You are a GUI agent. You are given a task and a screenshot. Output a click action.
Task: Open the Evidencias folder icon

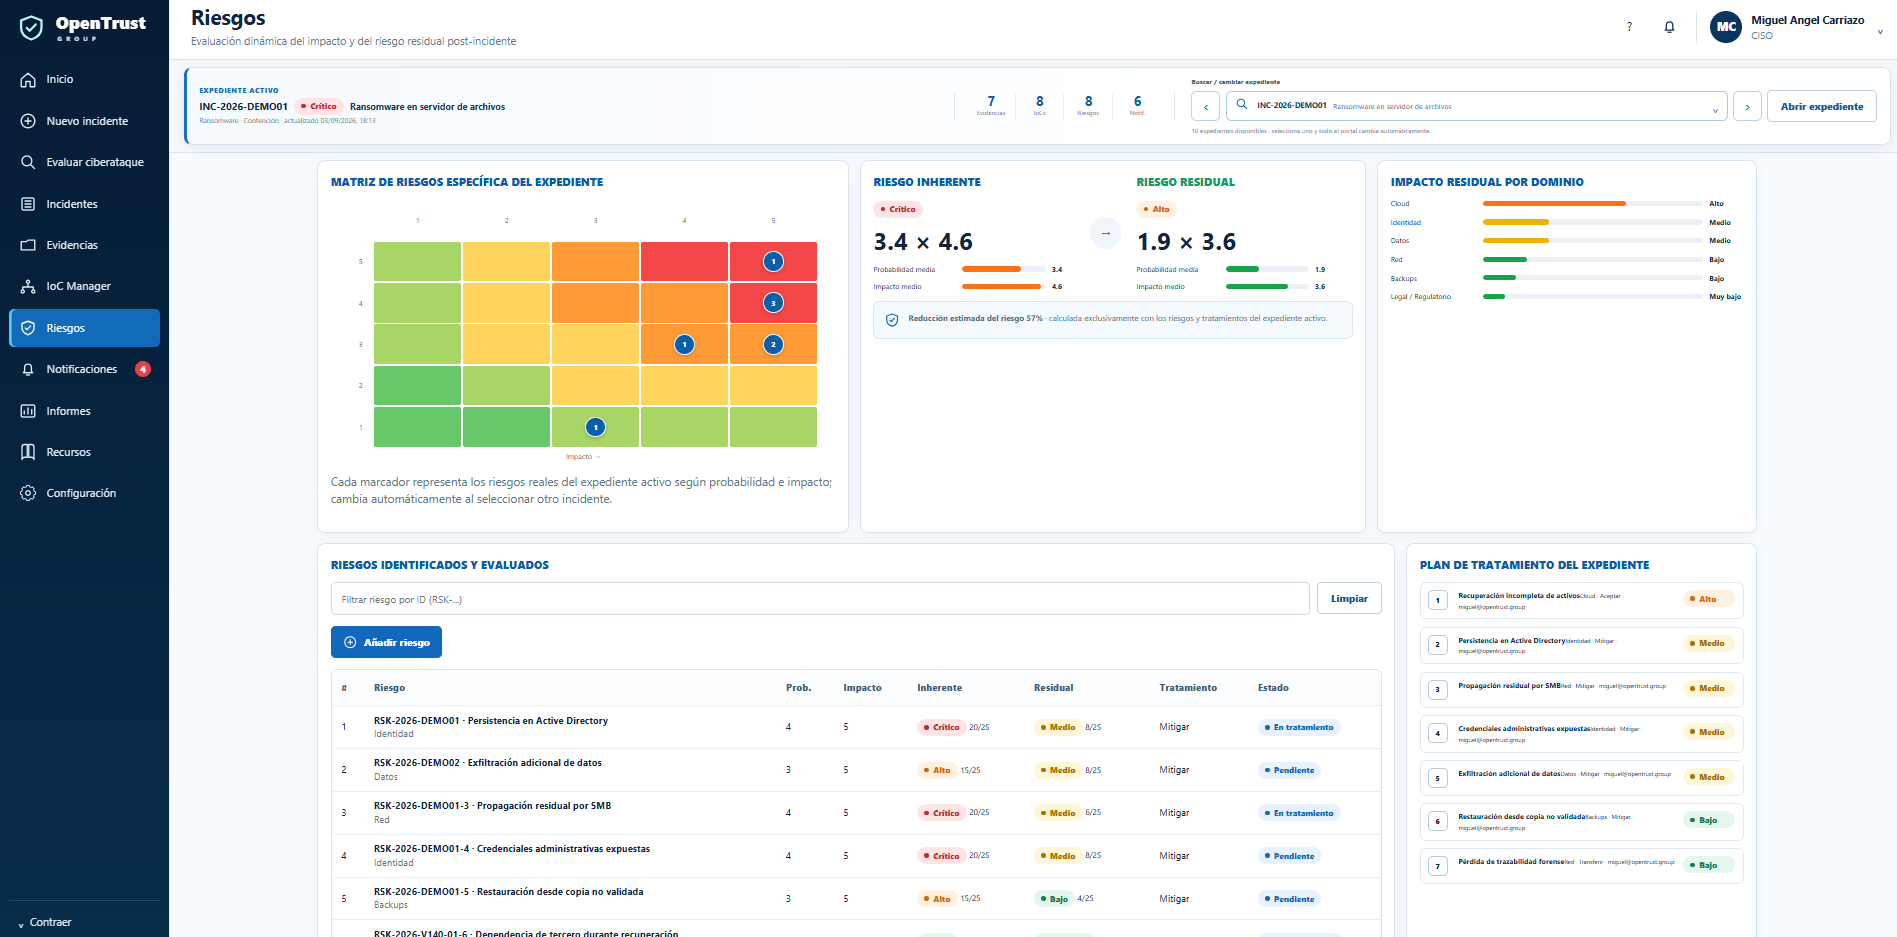click(x=28, y=245)
